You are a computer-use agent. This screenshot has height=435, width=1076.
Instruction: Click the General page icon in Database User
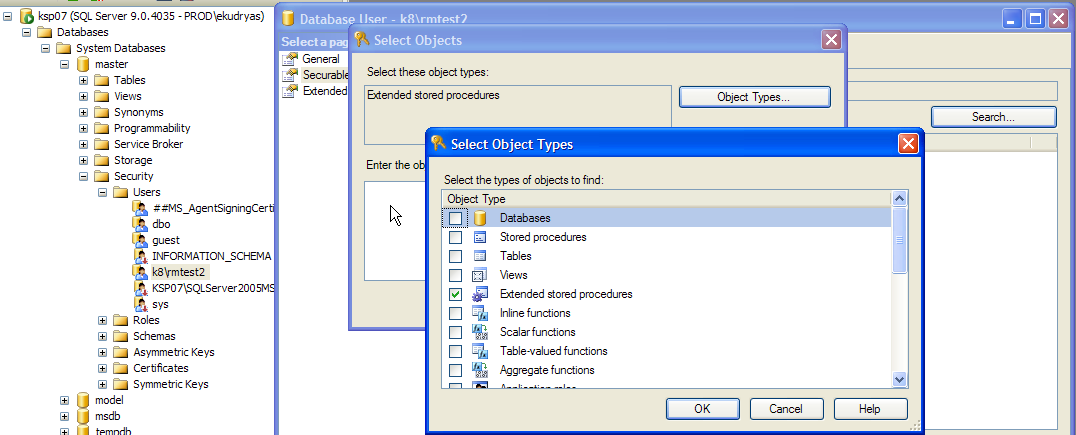click(291, 59)
